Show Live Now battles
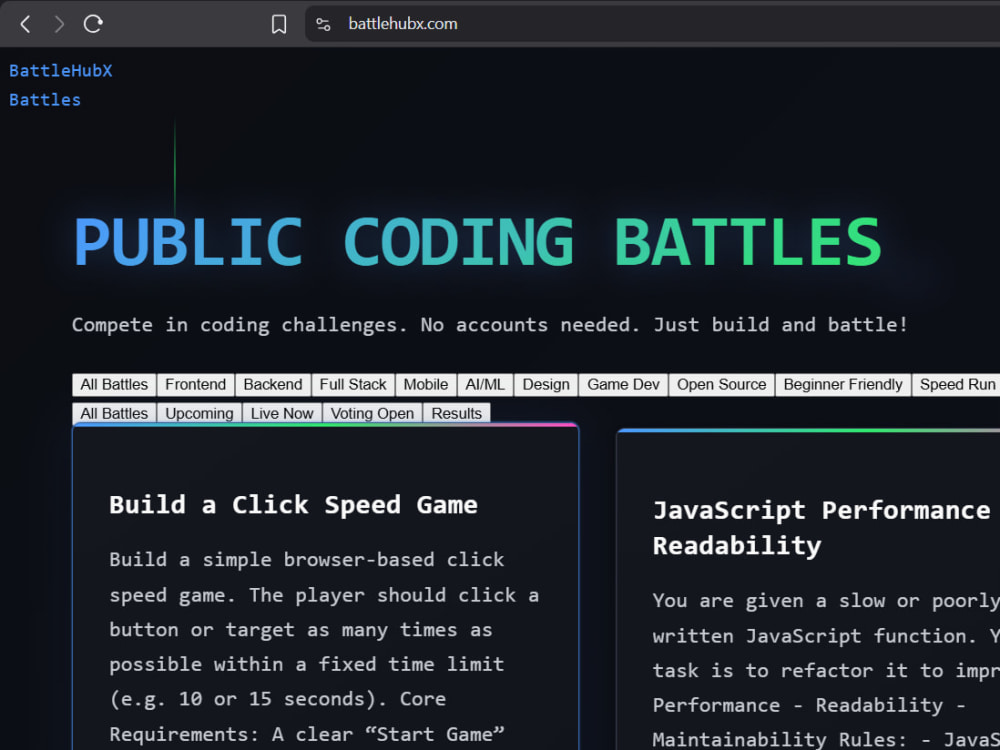 point(282,413)
